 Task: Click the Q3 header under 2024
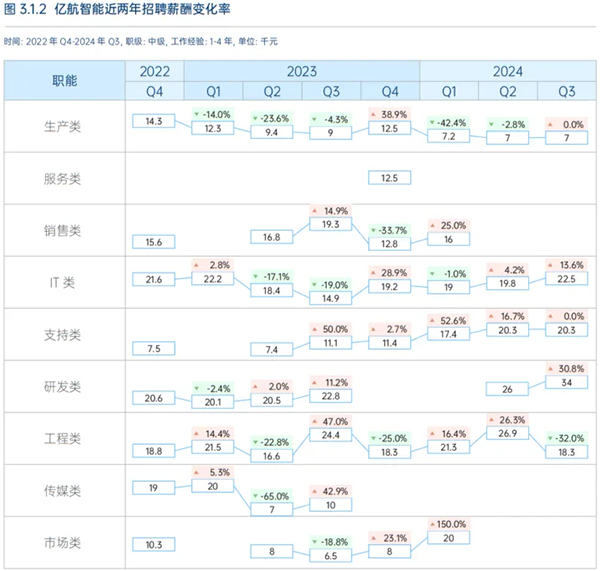[567, 92]
